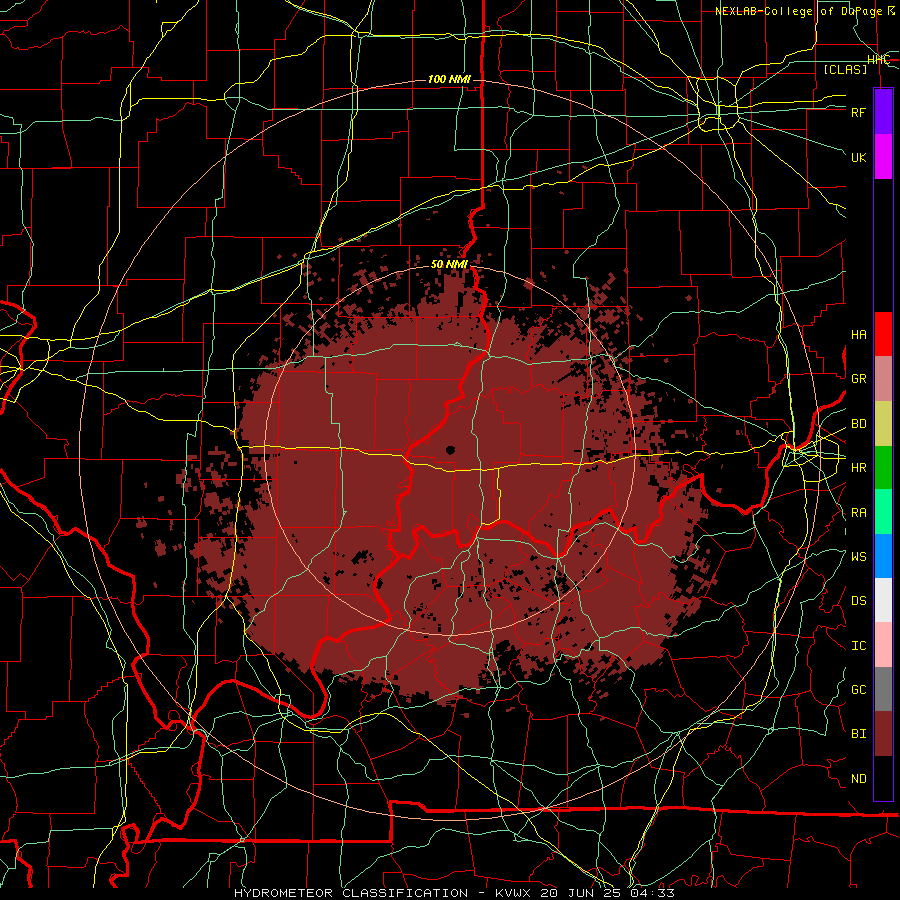900x900 pixels.
Task: Click the '[CLAS]' label above the legend
Action: pyautogui.click(x=845, y=69)
